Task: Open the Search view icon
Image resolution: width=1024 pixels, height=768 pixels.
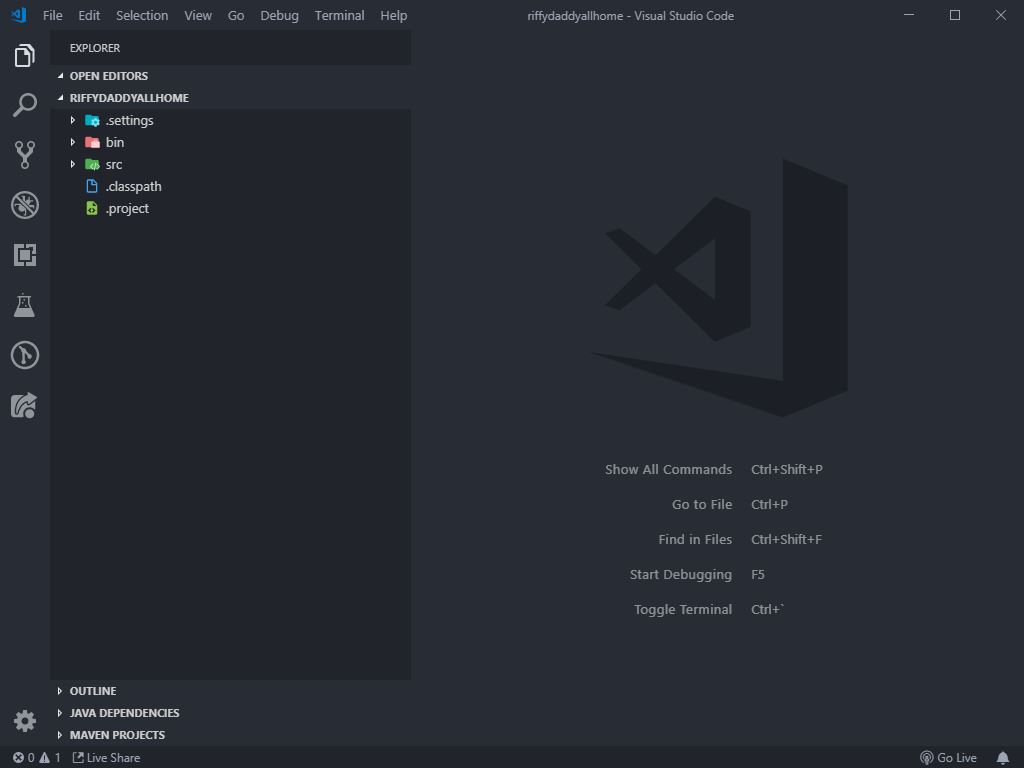Action: (x=24, y=104)
